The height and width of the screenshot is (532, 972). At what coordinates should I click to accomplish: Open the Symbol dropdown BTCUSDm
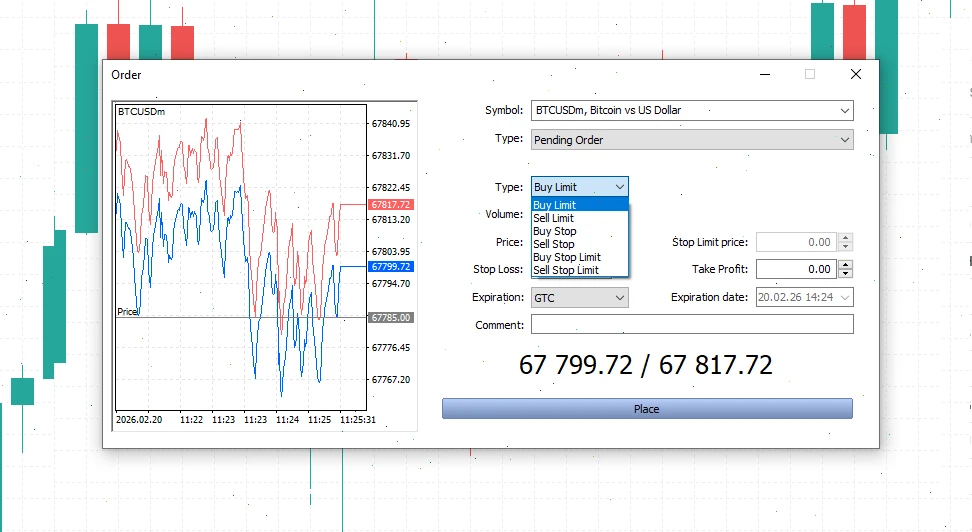coord(692,110)
